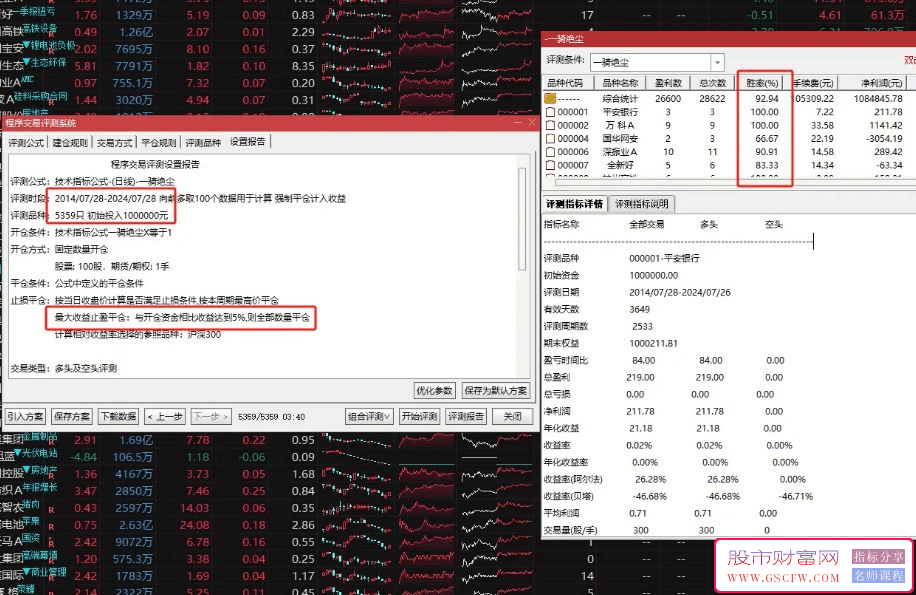Image resolution: width=916 pixels, height=595 pixels.
Task: Select the 设置报告 tab
Action: [x=248, y=142]
